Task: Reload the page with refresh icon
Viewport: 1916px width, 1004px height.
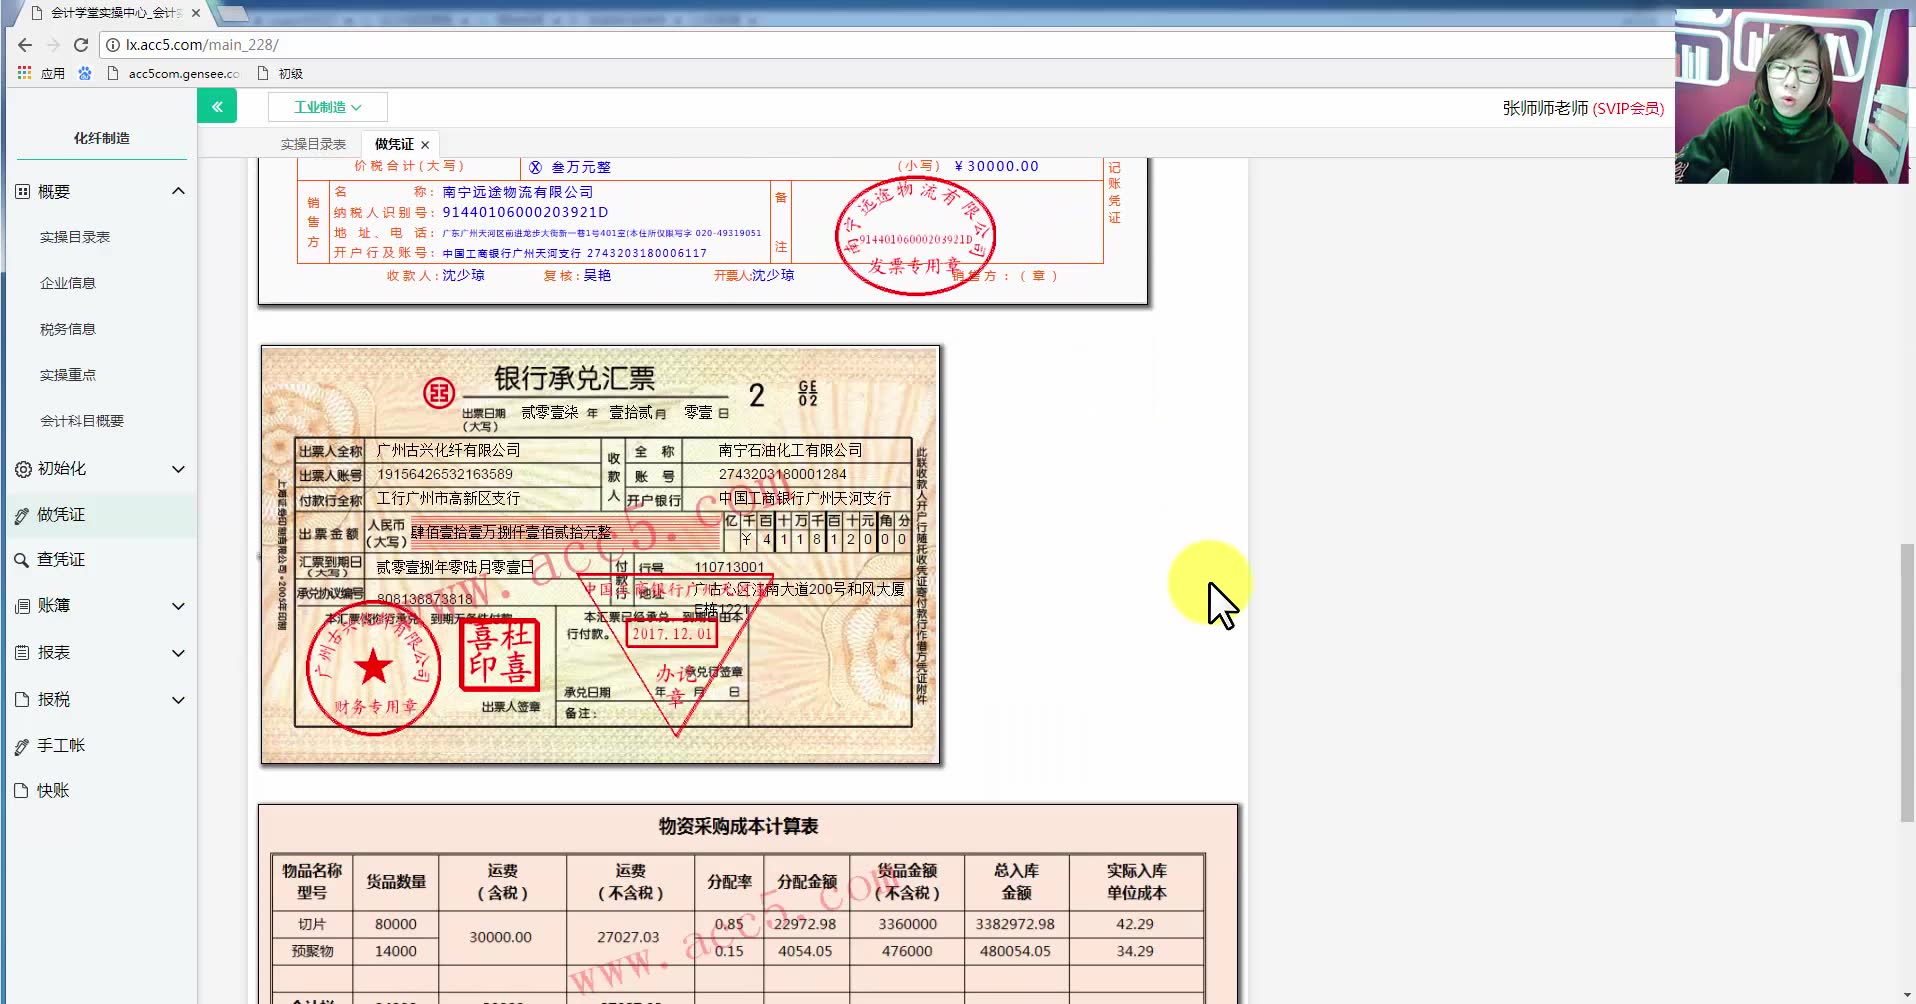Action: (81, 45)
